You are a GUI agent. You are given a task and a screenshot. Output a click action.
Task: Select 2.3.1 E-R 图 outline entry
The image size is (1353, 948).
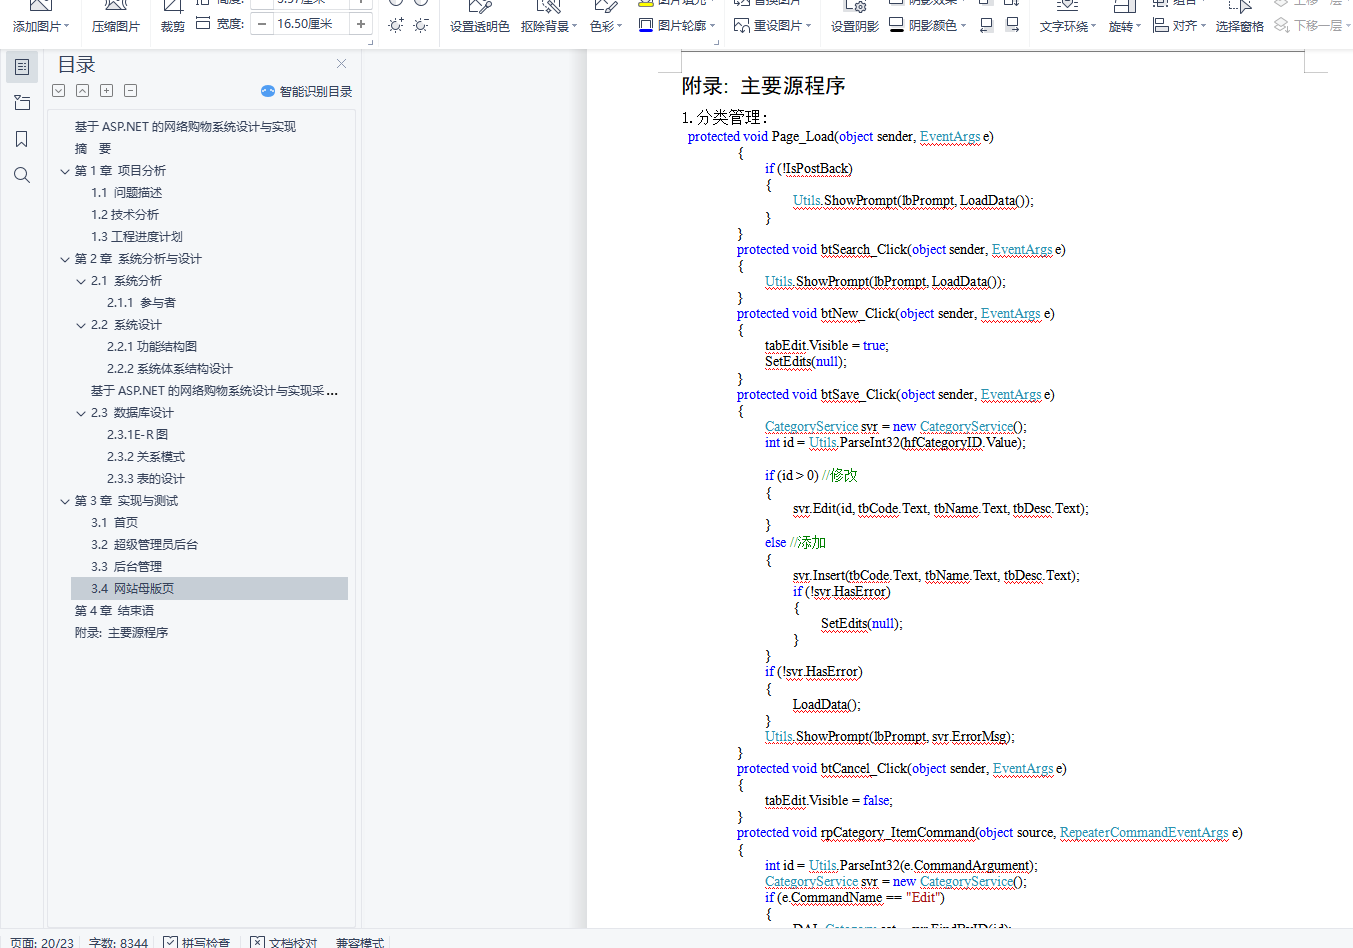137,435
